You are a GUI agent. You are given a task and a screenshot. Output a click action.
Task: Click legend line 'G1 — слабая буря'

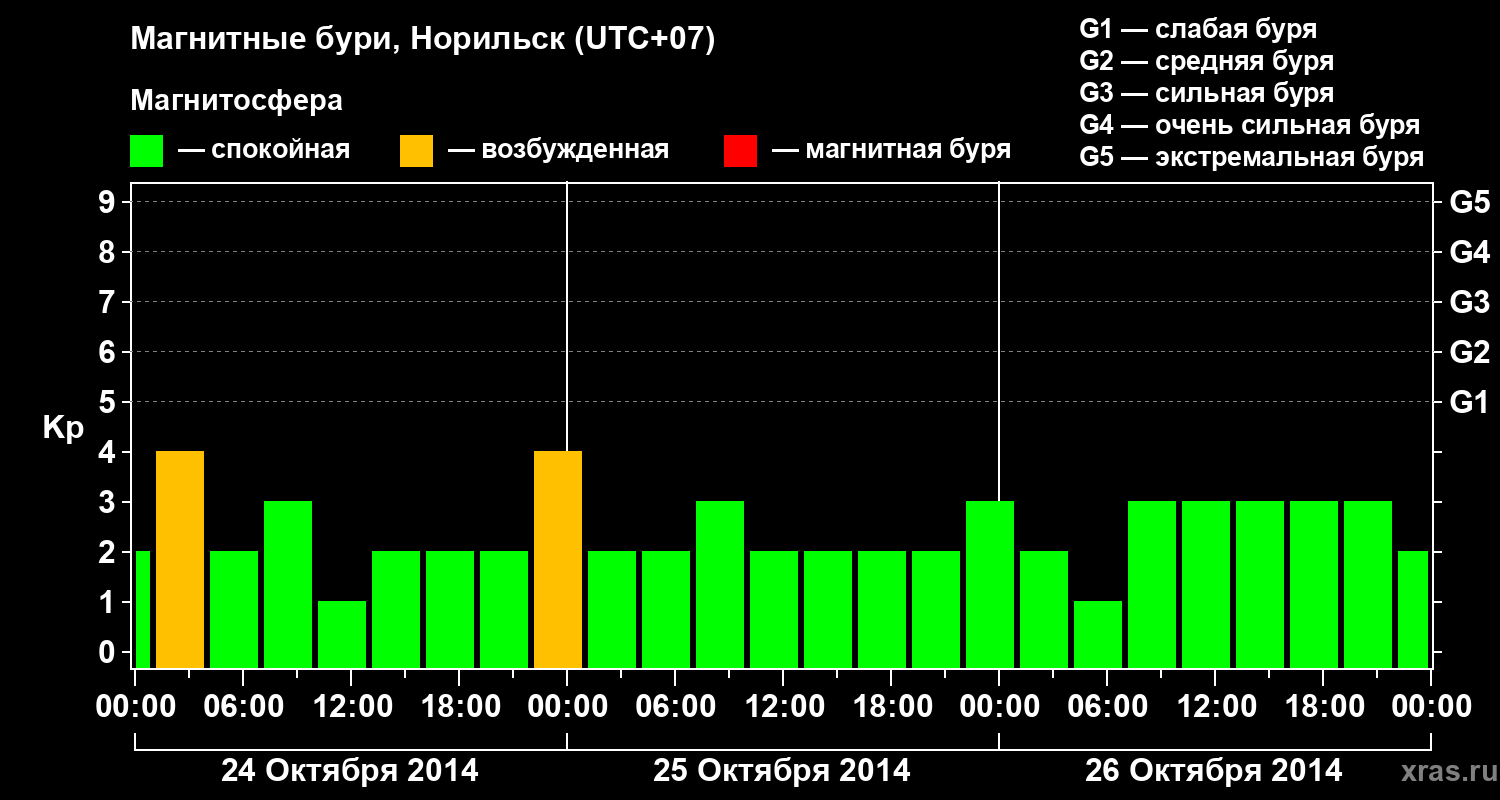[x=1198, y=29]
